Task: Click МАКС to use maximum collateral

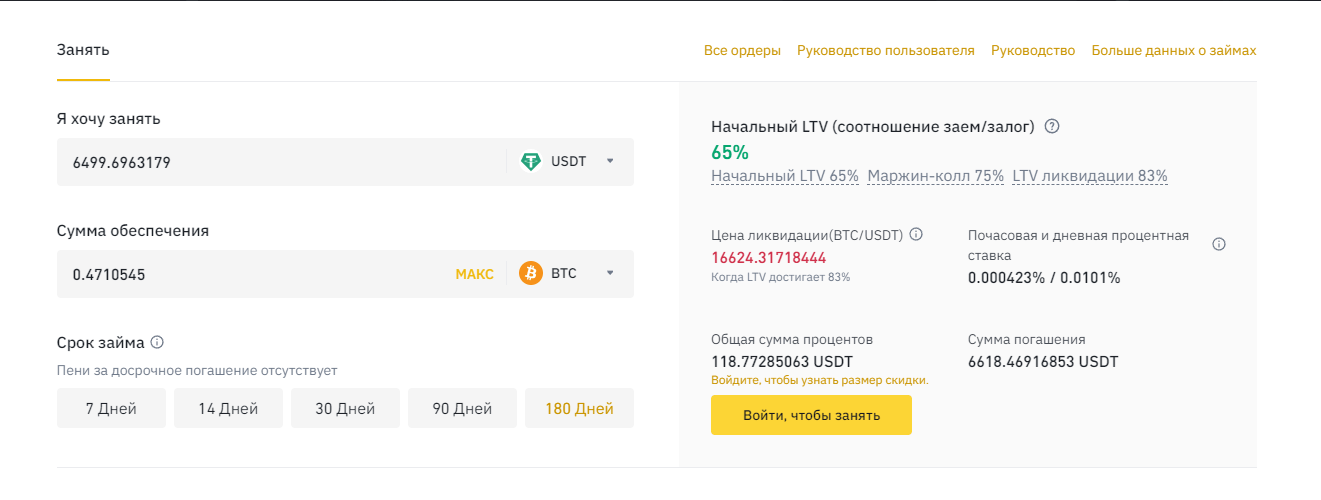Action: pyautogui.click(x=474, y=274)
